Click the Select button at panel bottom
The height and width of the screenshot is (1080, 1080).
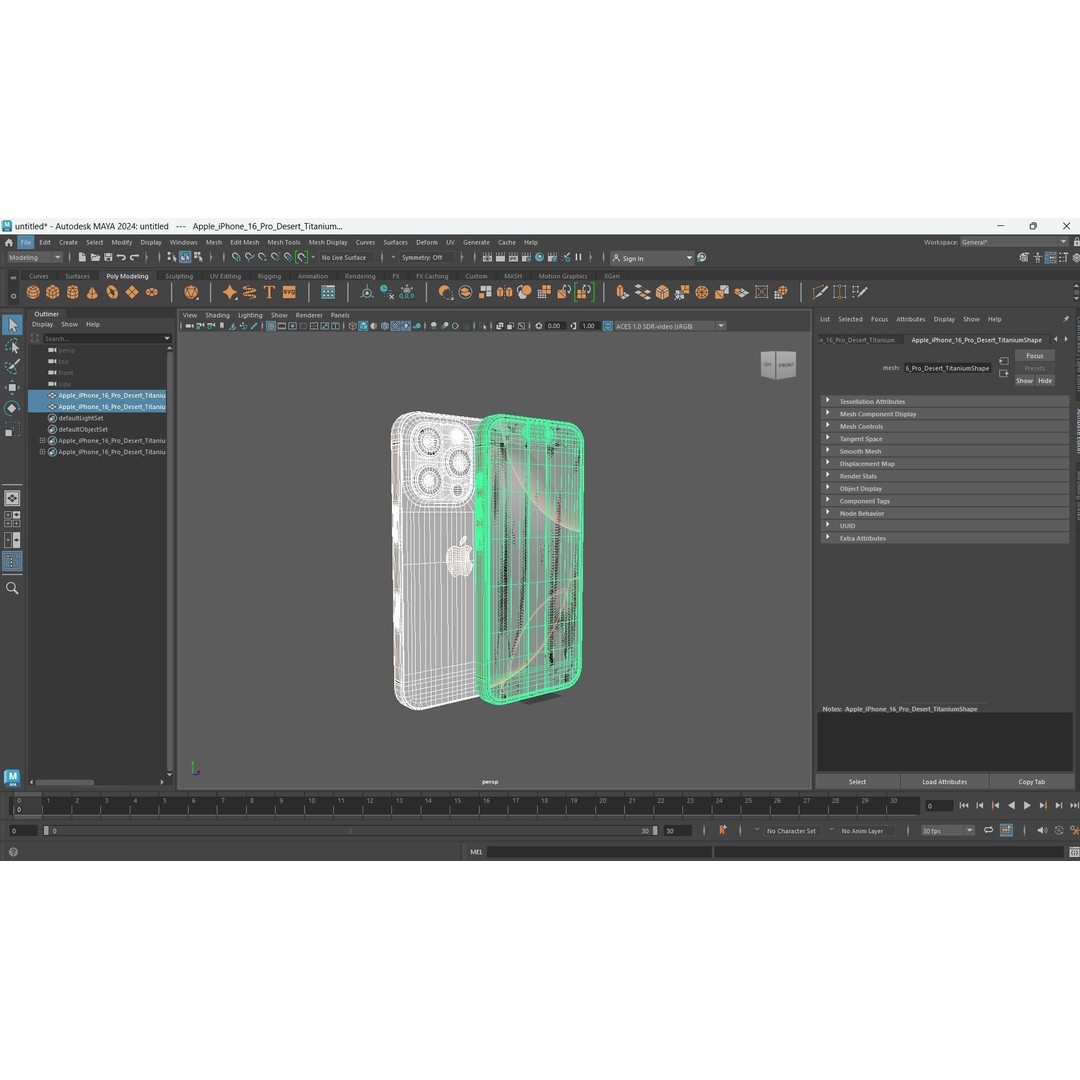point(858,782)
